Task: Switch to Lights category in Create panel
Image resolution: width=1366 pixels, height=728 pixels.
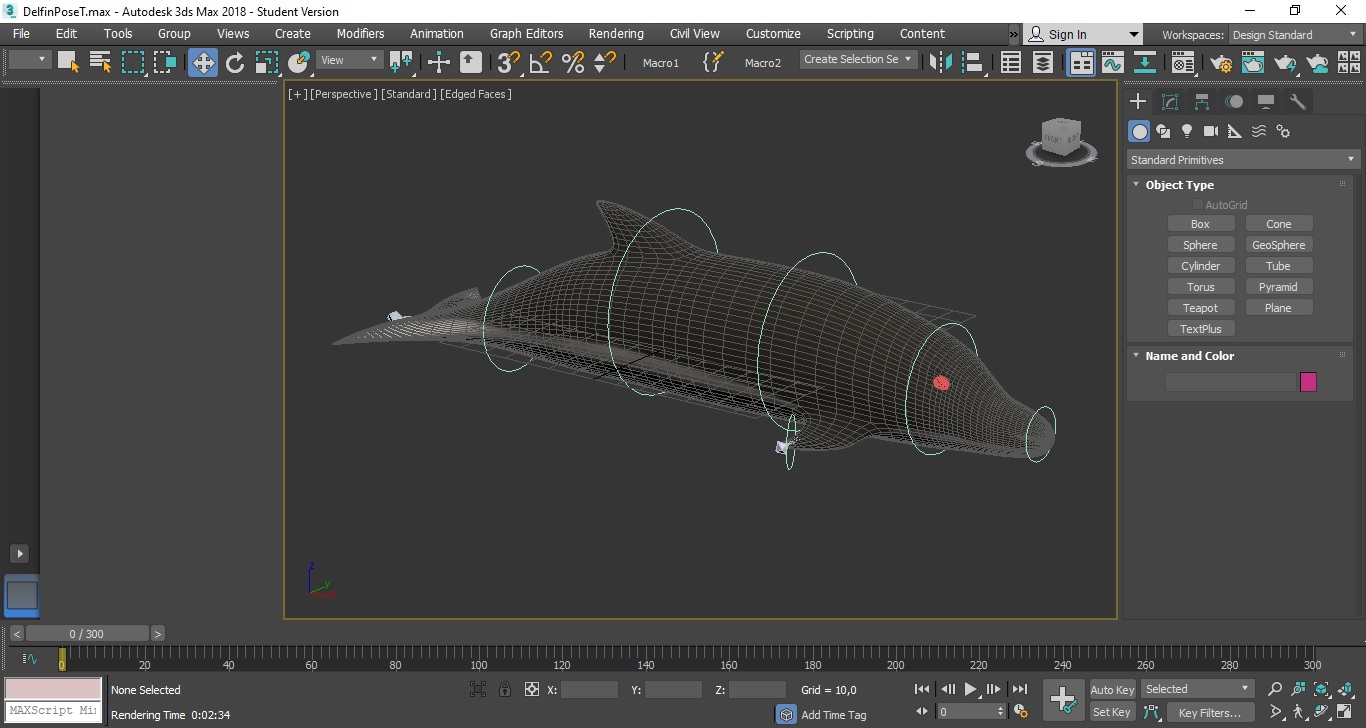Action: [x=1187, y=131]
